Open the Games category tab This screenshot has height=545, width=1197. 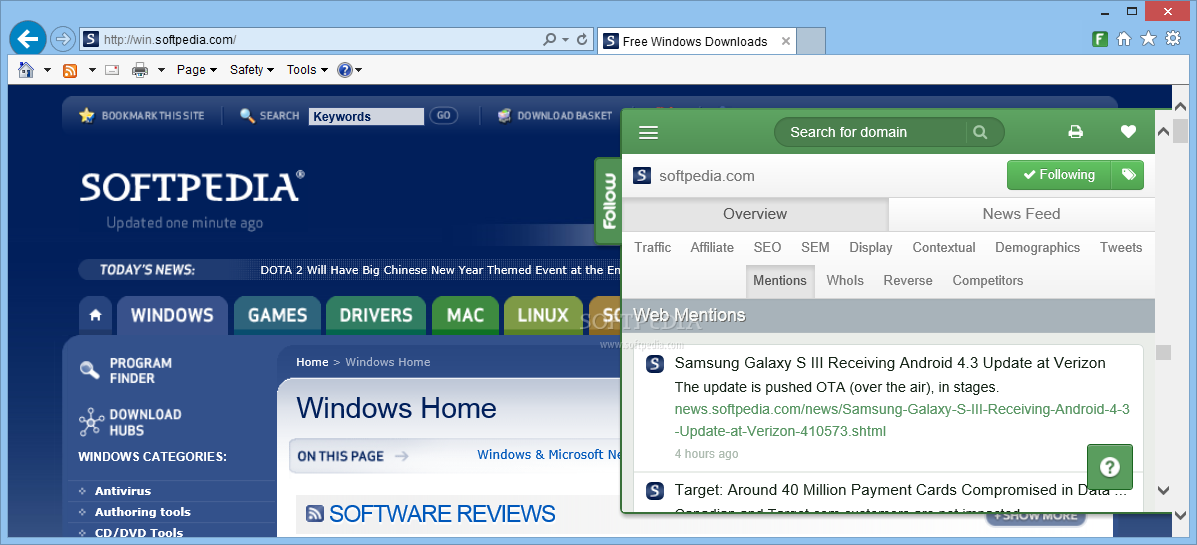click(278, 315)
